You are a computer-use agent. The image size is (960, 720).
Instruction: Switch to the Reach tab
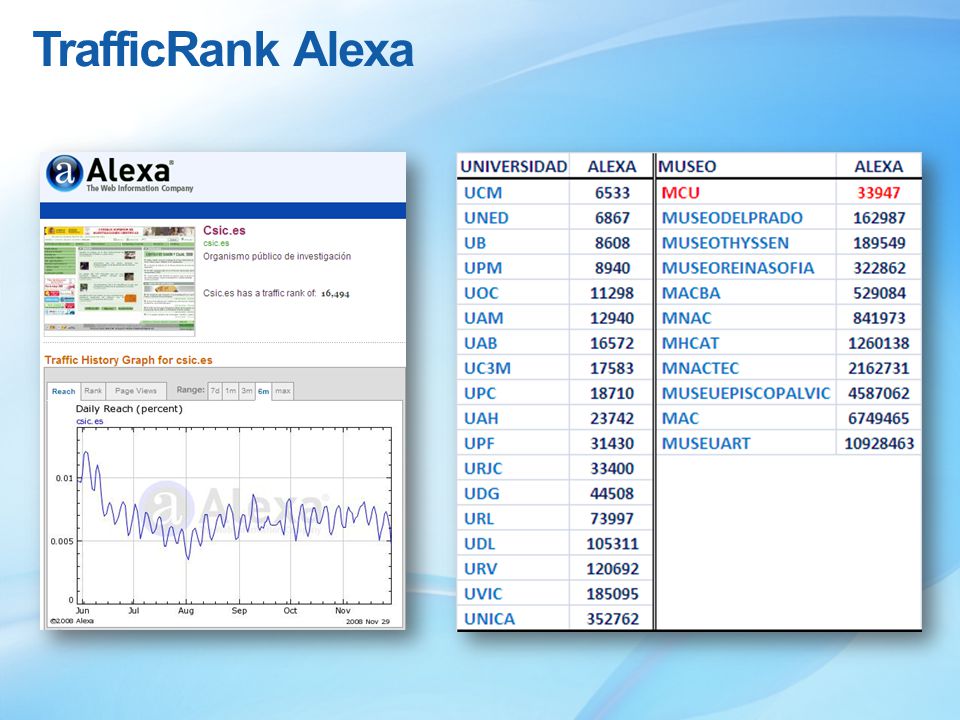64,391
